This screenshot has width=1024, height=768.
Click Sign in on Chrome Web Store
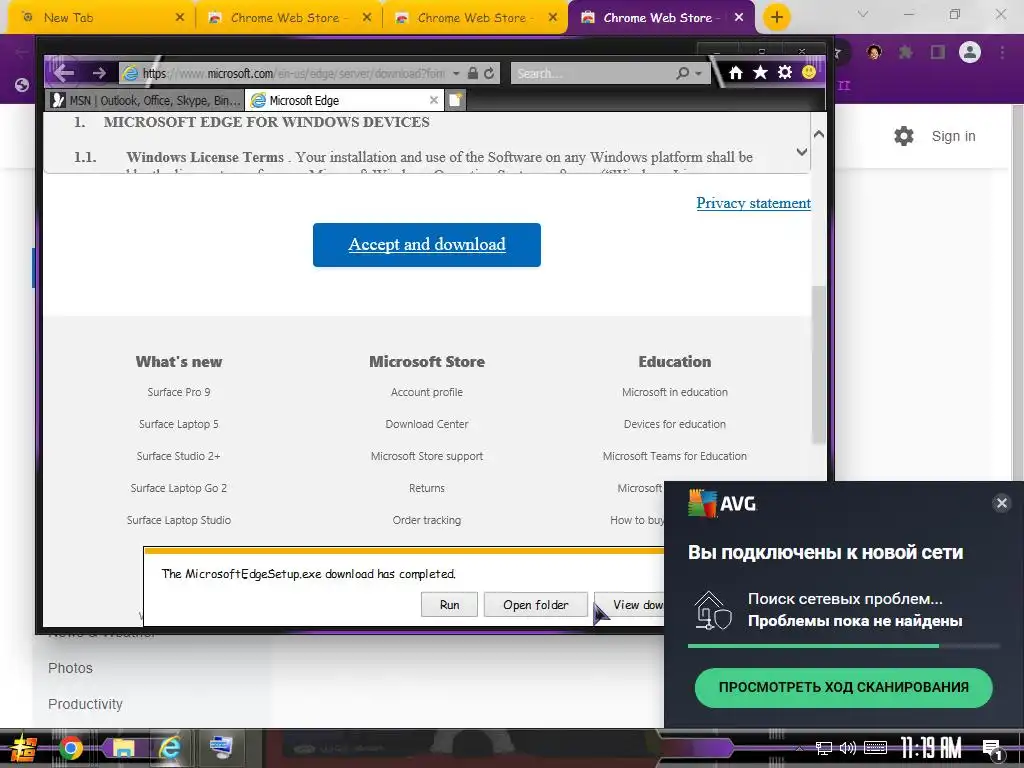[x=953, y=136]
